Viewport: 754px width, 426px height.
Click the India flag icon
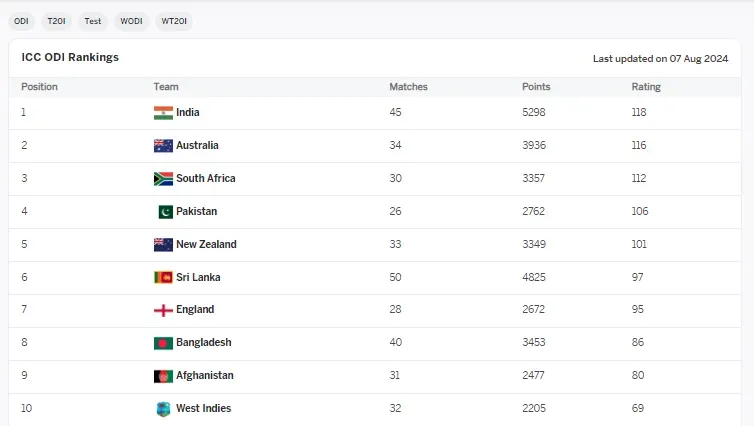point(163,113)
